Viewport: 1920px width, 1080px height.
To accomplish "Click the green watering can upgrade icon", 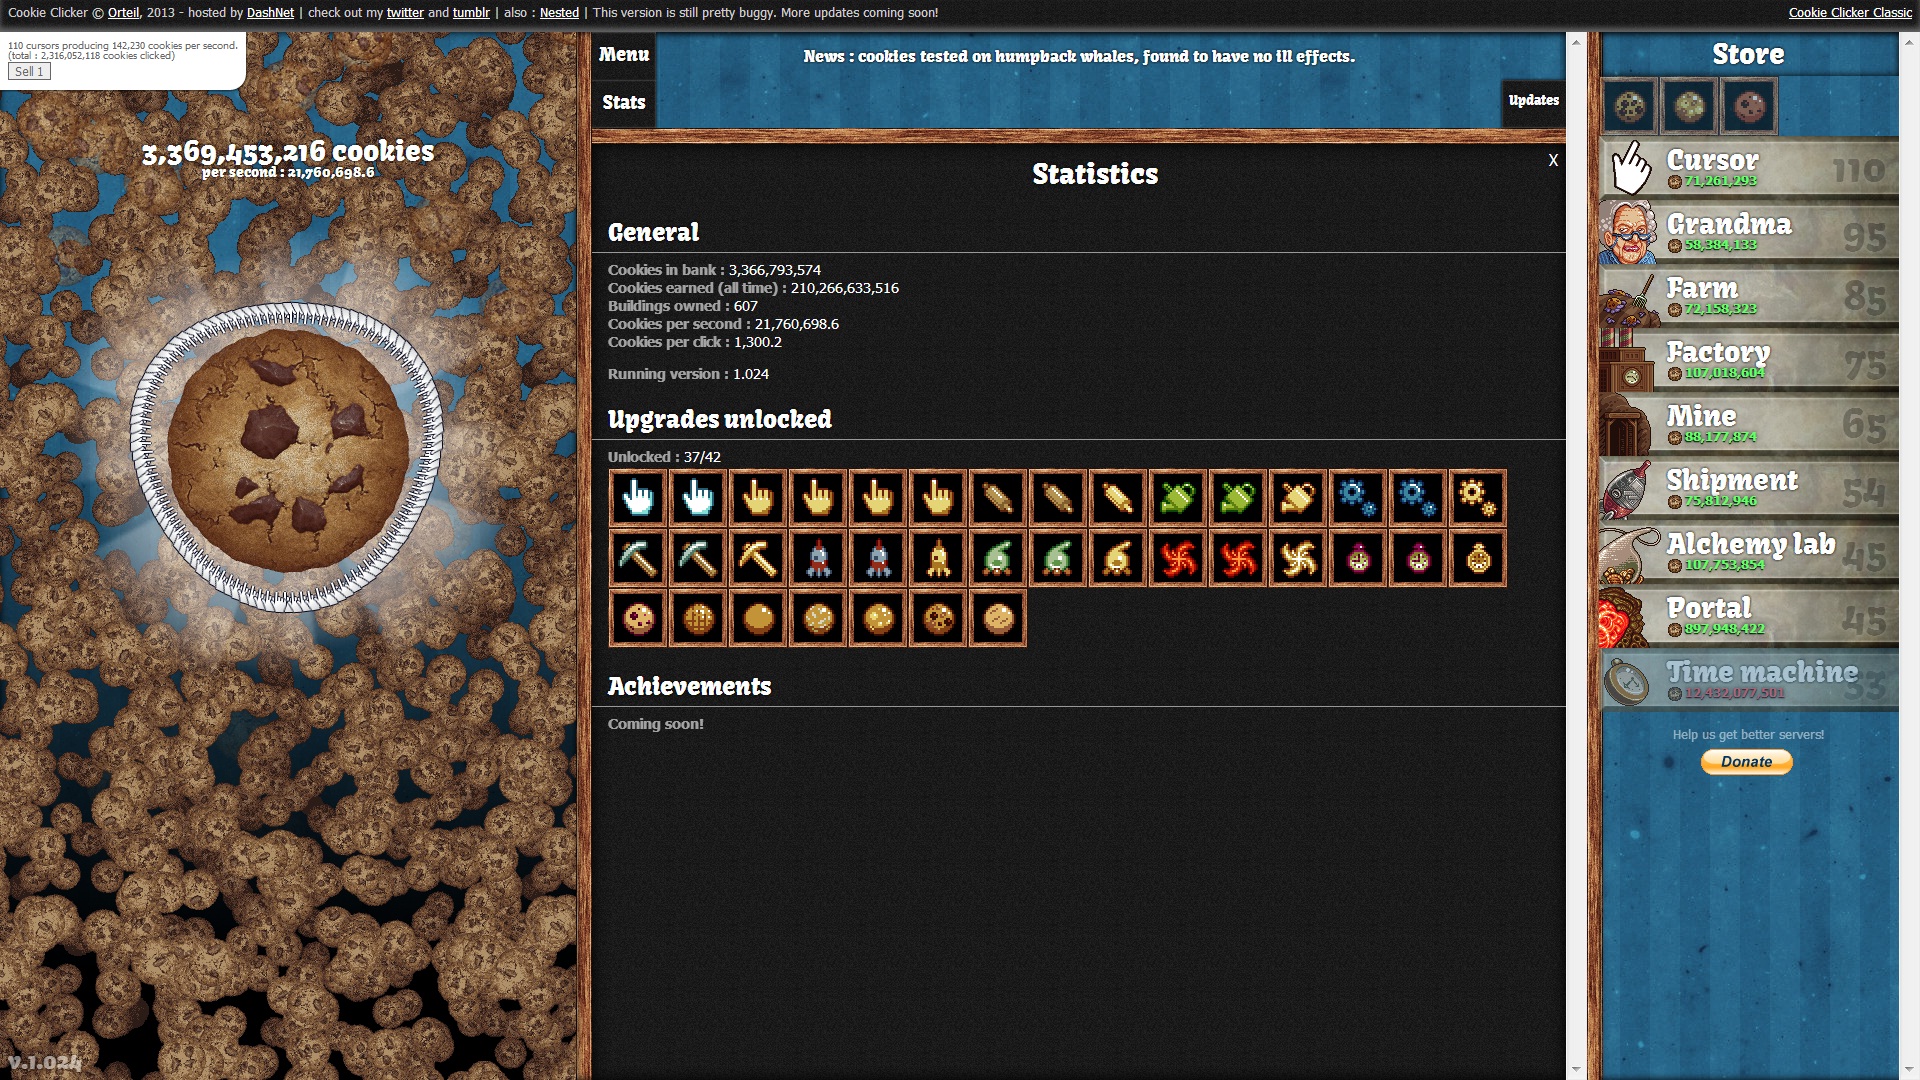I will (x=1178, y=498).
